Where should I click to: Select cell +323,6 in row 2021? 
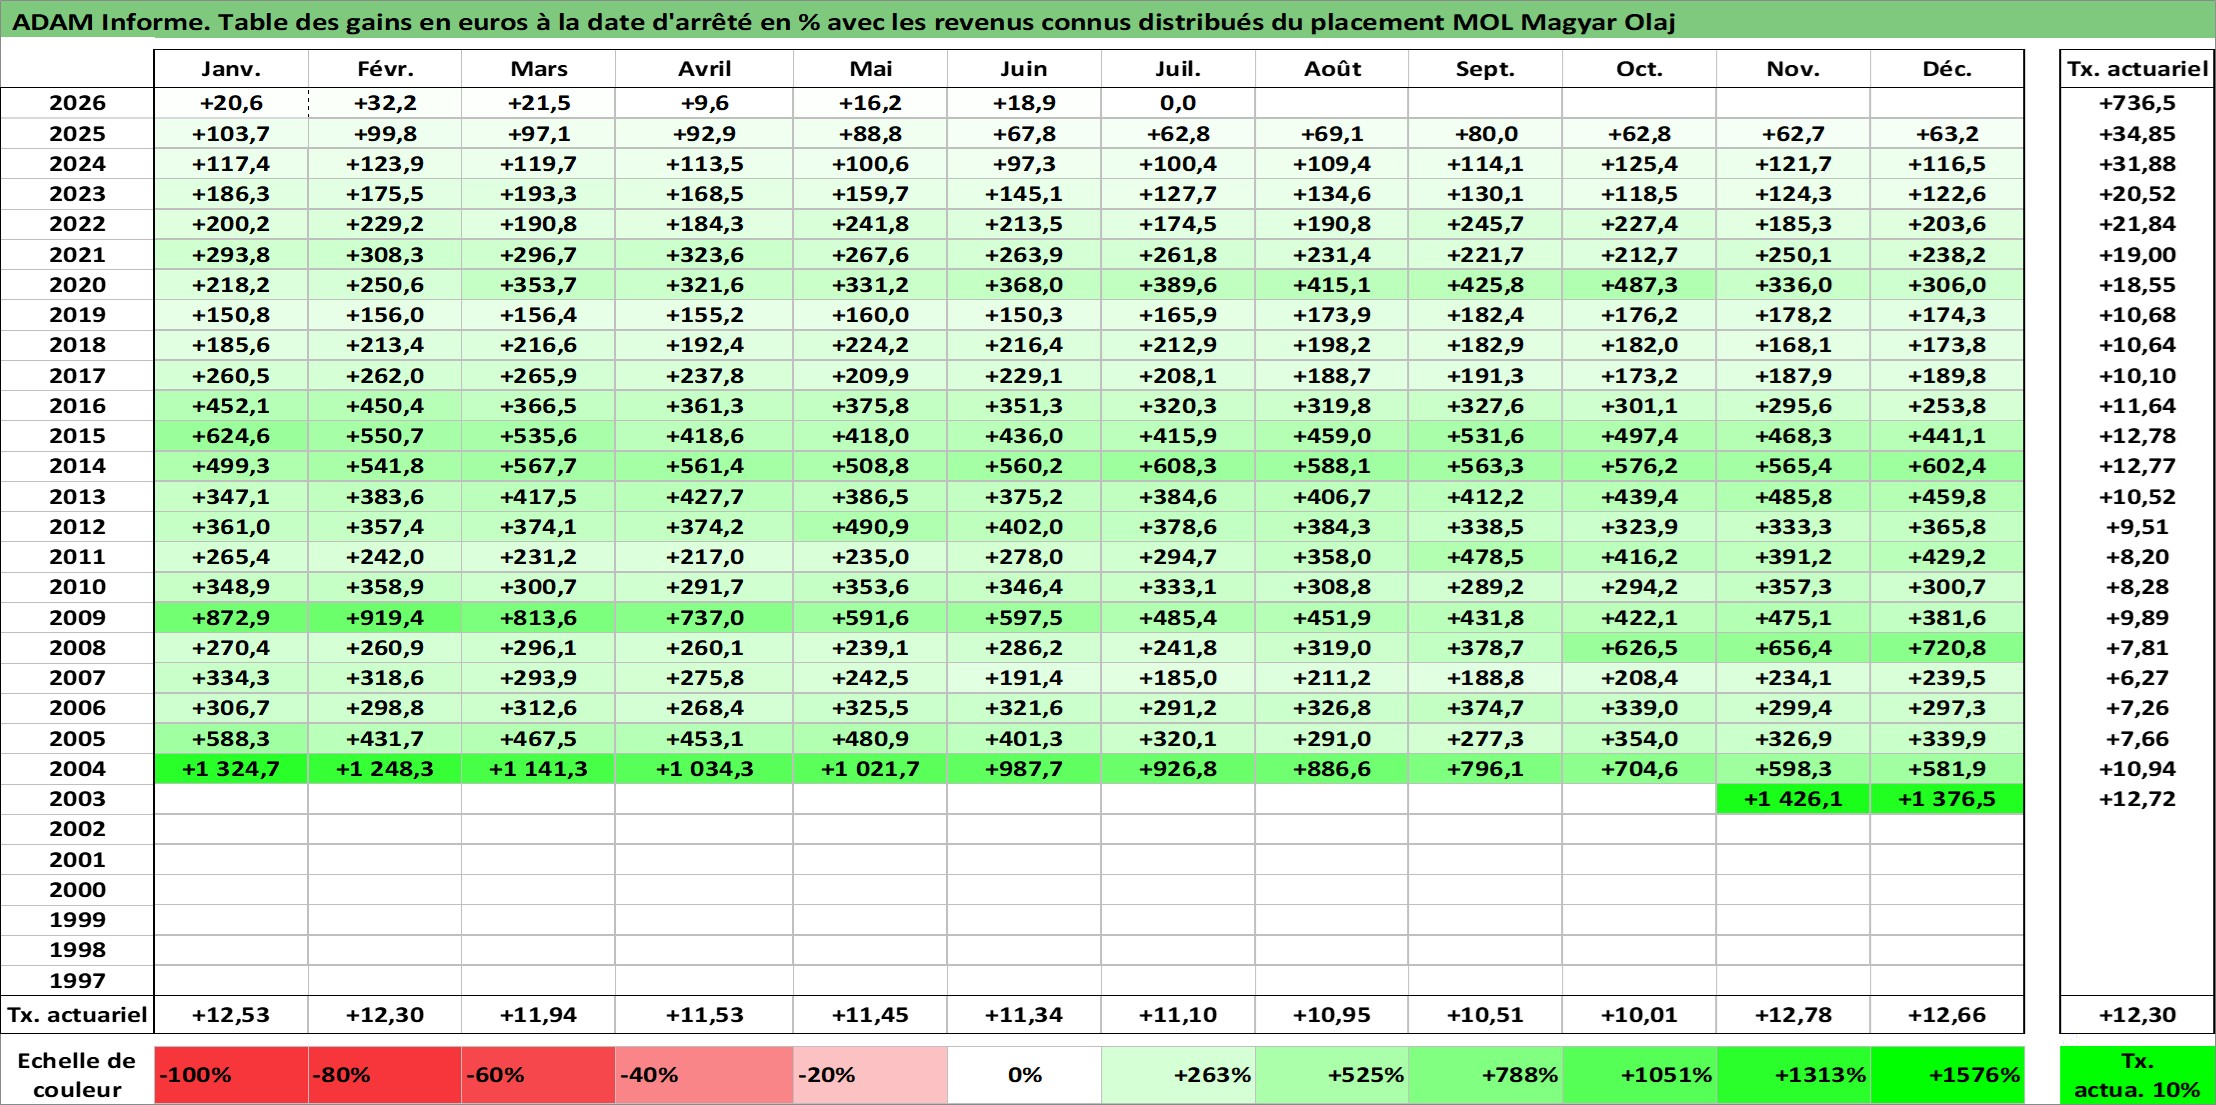pyautogui.click(x=704, y=255)
